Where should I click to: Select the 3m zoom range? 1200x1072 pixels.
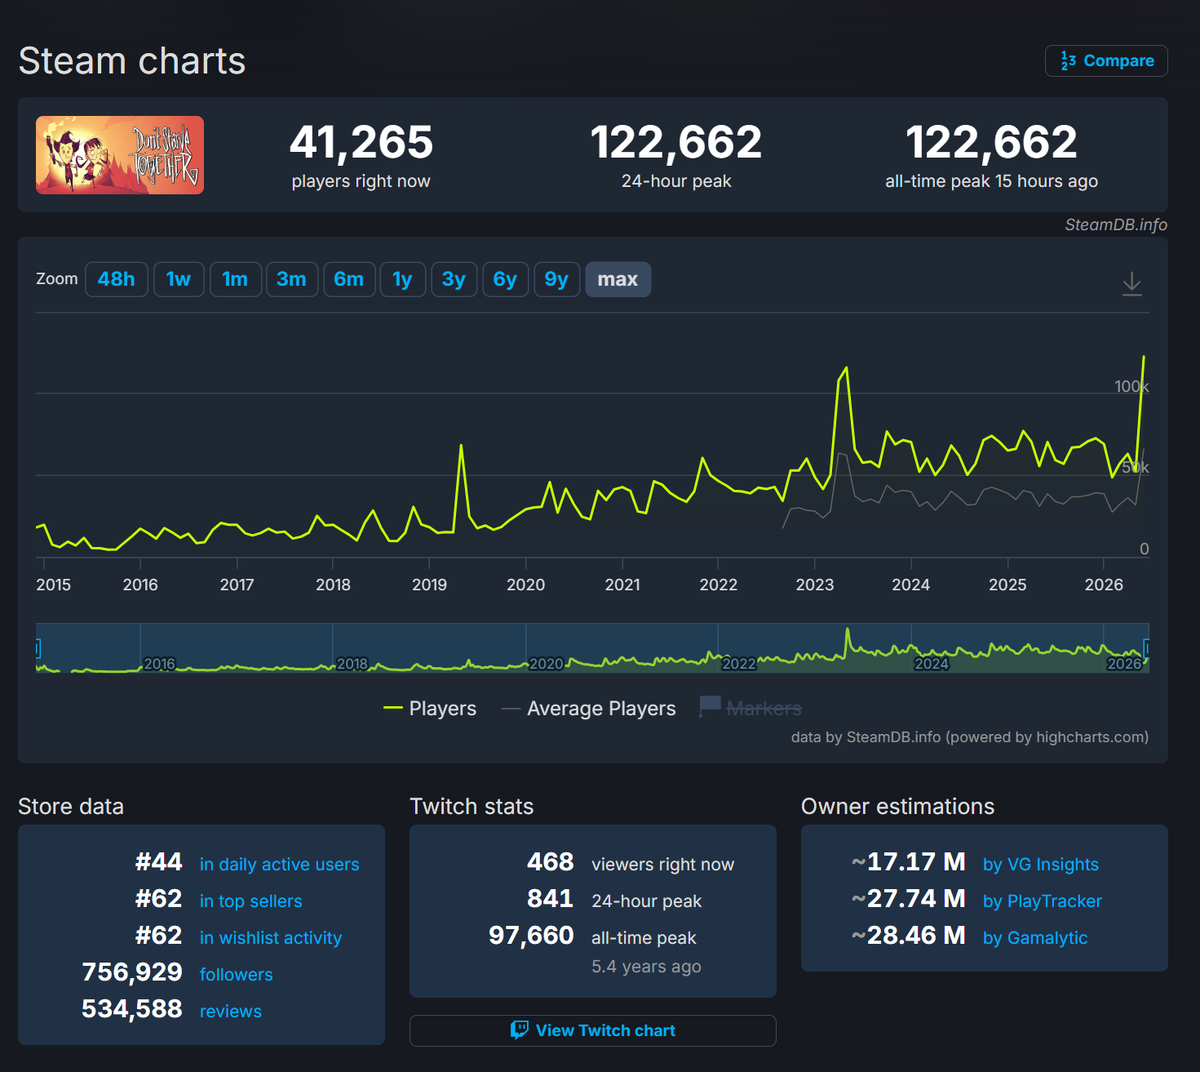pyautogui.click(x=291, y=279)
